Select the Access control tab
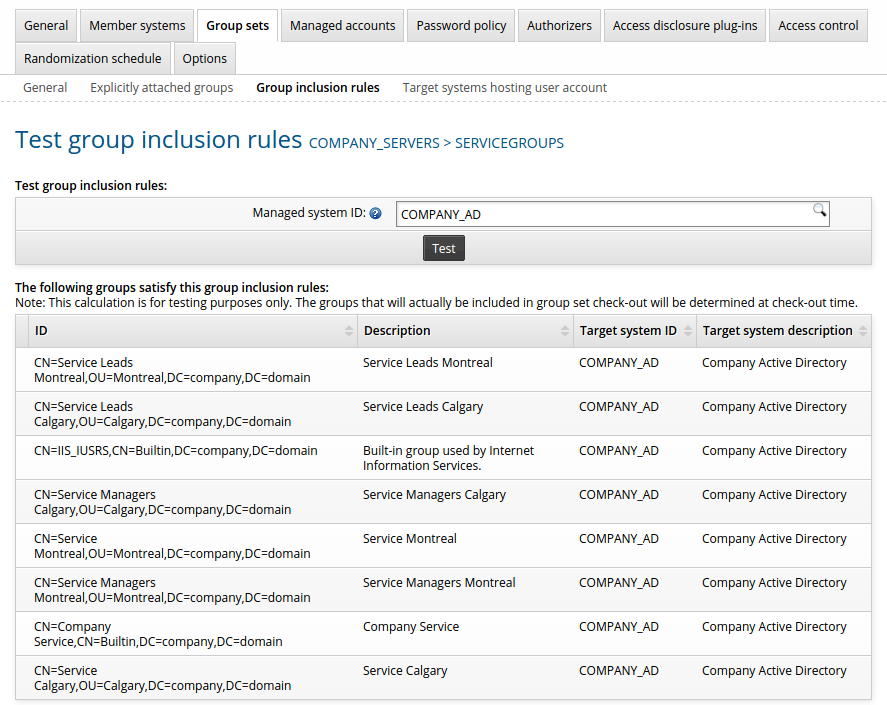The image size is (887, 705). coord(818,26)
